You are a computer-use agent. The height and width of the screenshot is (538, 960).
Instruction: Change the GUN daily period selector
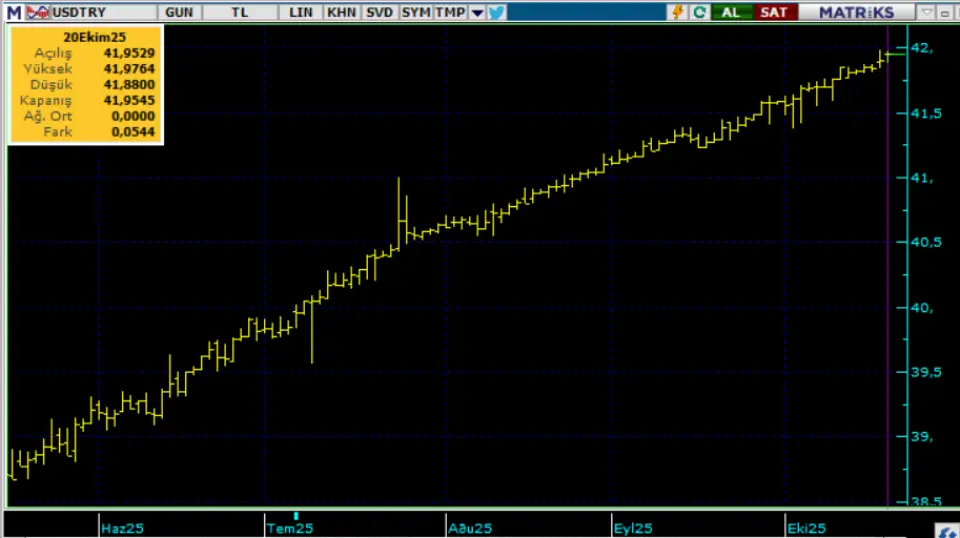180,12
